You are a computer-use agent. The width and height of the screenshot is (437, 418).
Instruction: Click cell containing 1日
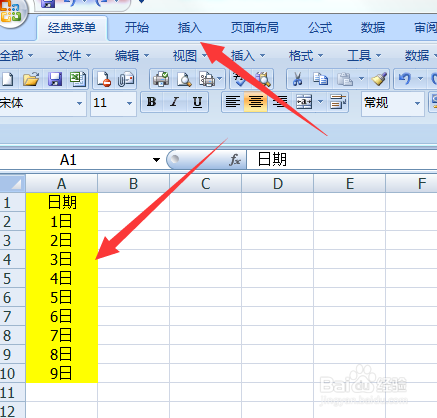(x=62, y=221)
